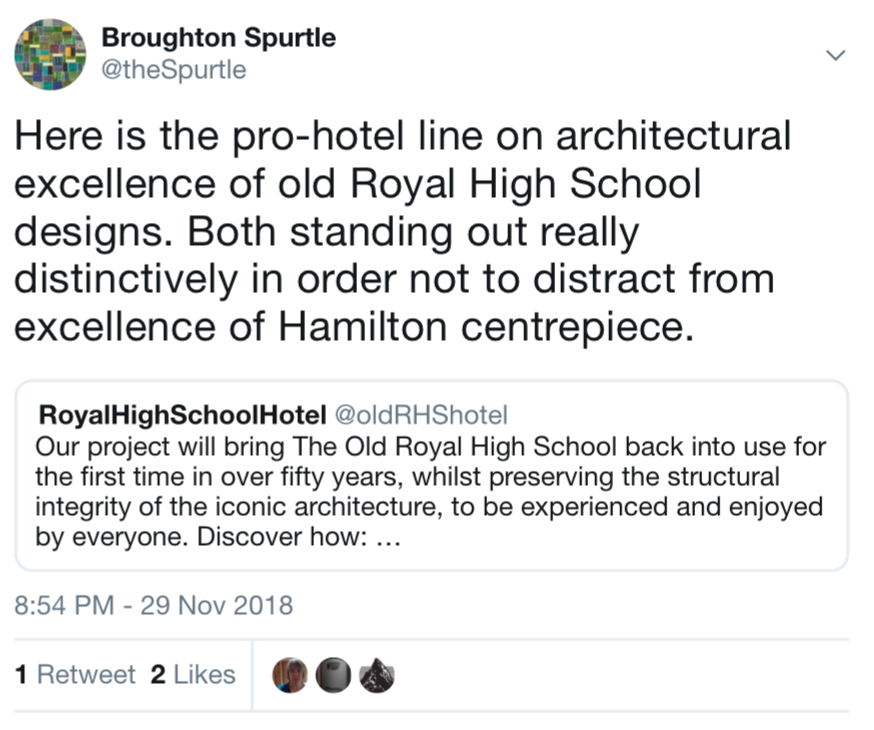The width and height of the screenshot is (874, 730).
Task: Open first liker's avatar with face
Action: pos(290,675)
